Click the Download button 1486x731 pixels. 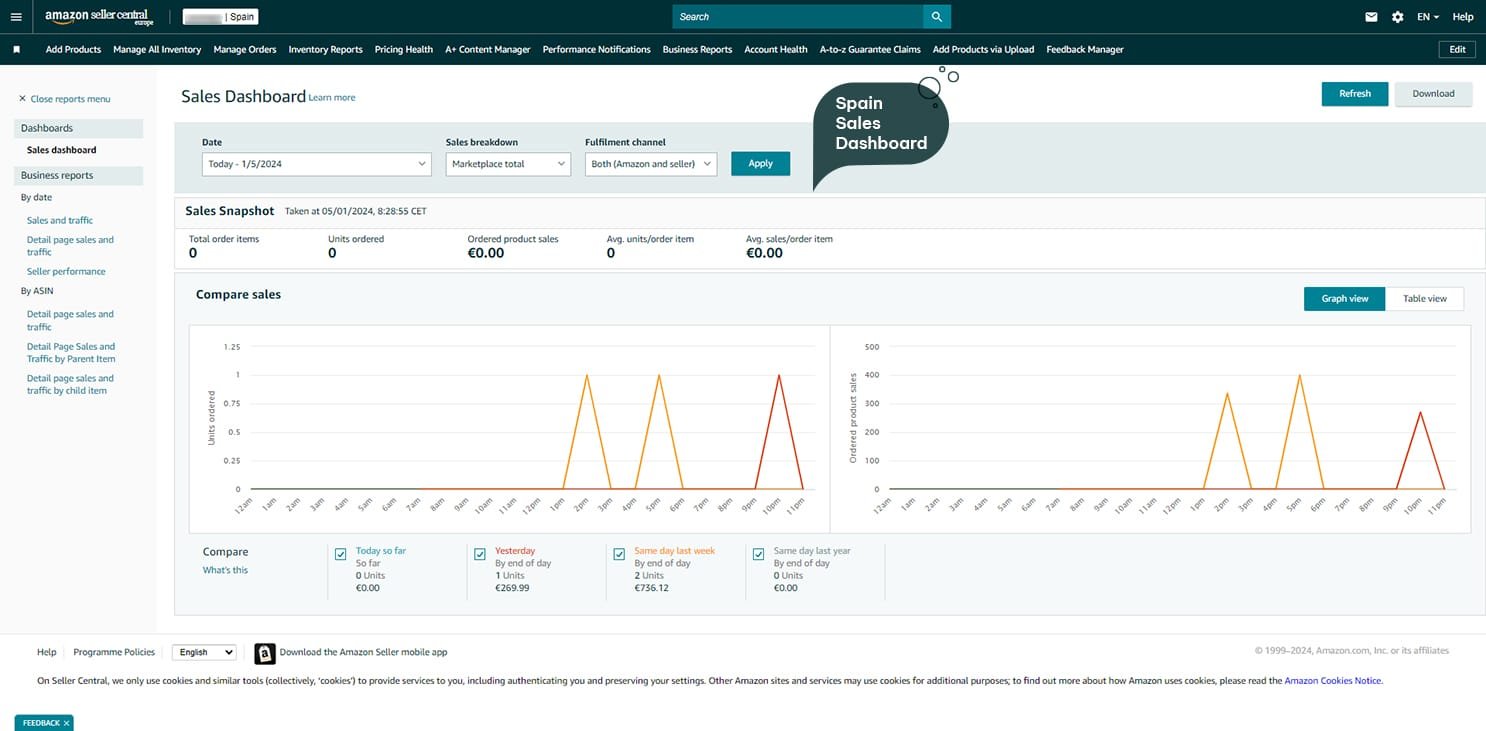pyautogui.click(x=1433, y=94)
